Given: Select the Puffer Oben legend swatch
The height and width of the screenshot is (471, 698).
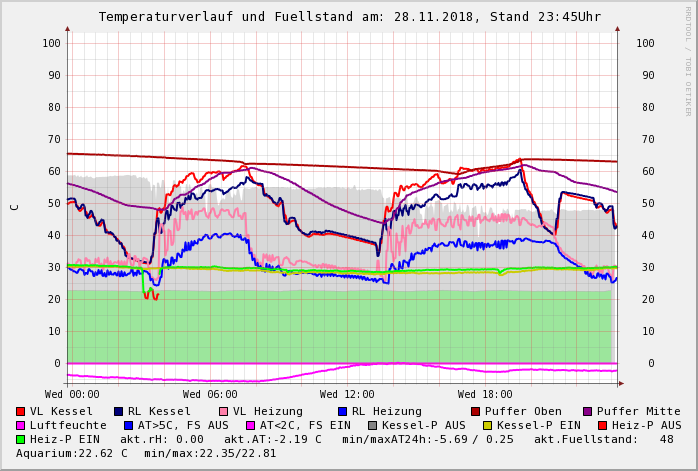Looking at the screenshot, I should [476, 411].
